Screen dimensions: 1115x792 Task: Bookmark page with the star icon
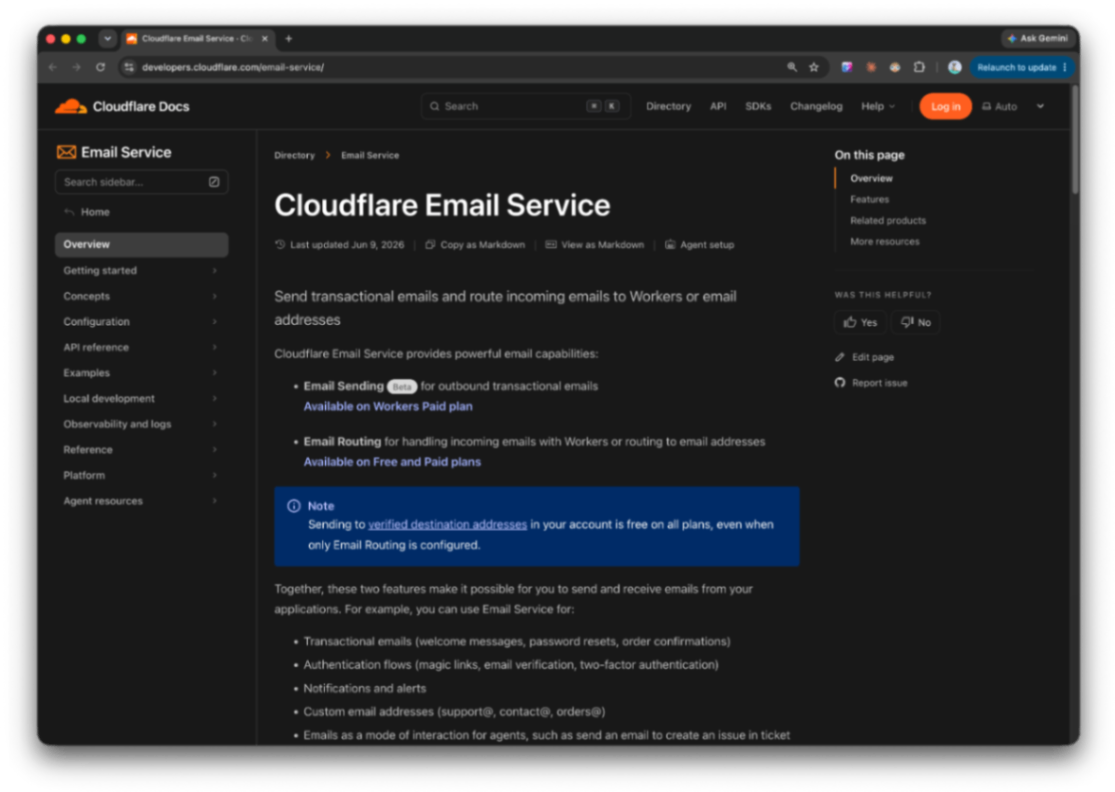point(813,68)
